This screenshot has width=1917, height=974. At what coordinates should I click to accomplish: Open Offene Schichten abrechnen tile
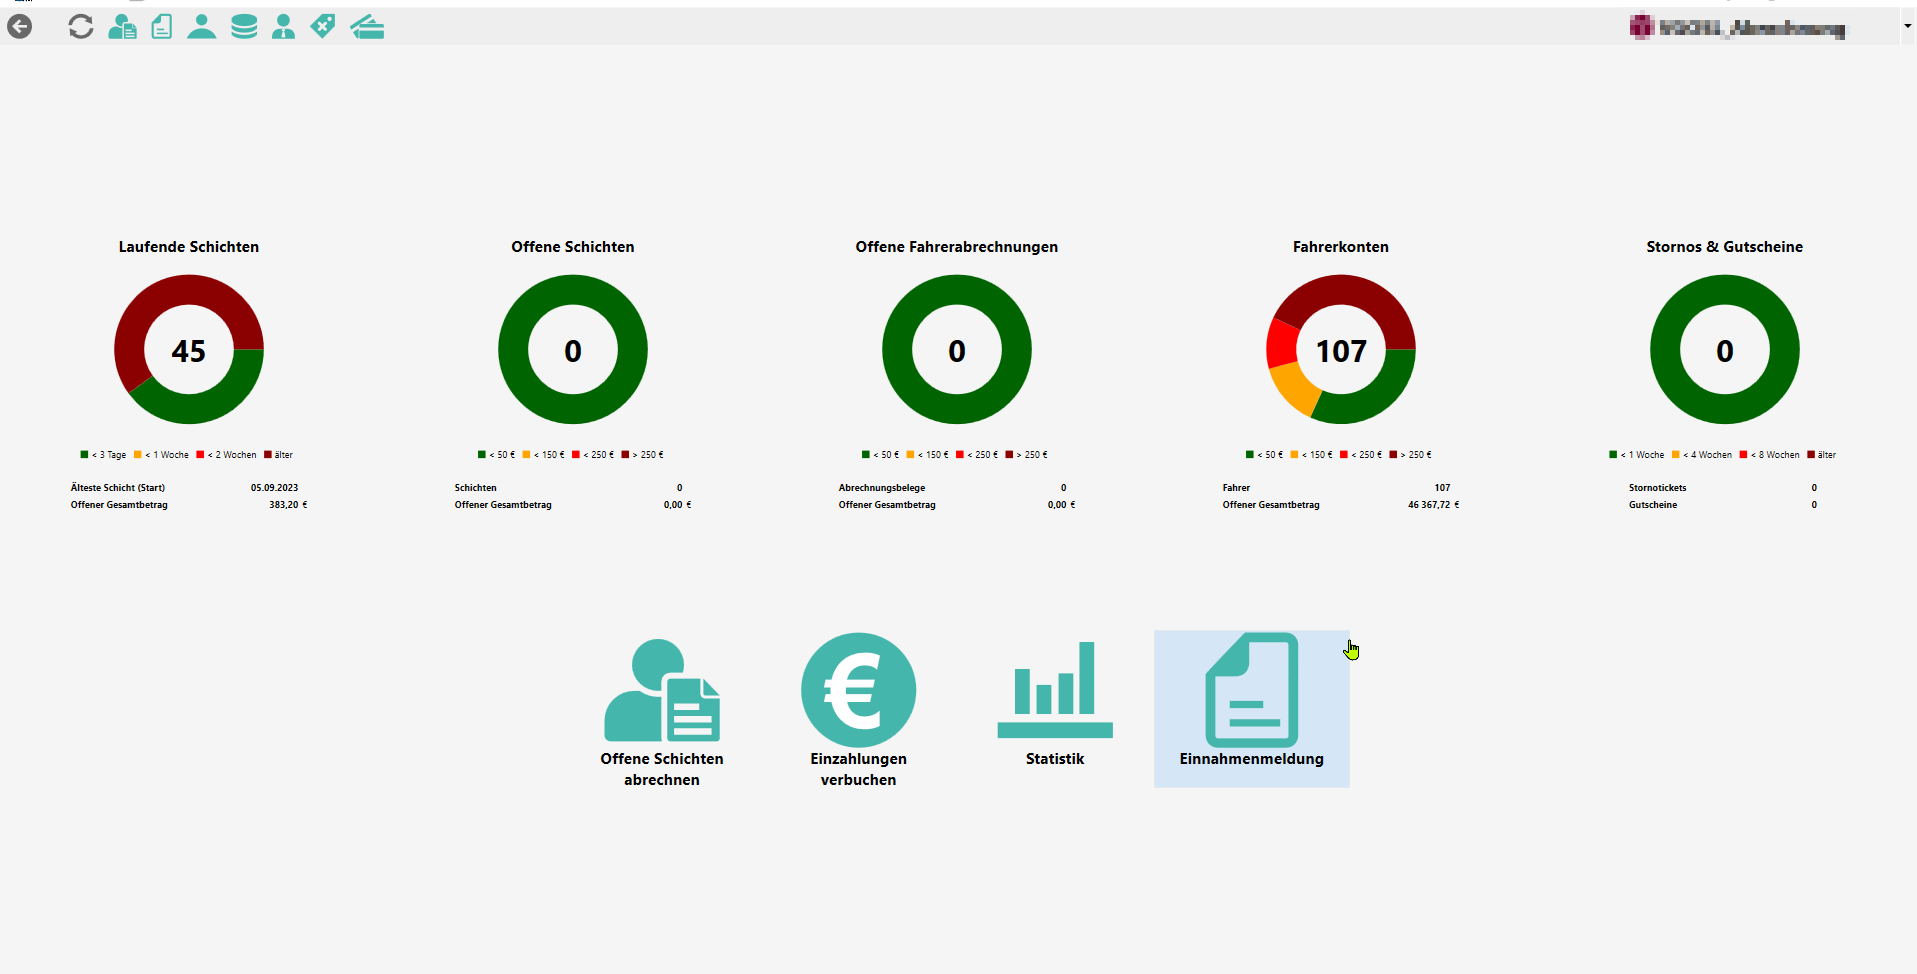click(661, 710)
